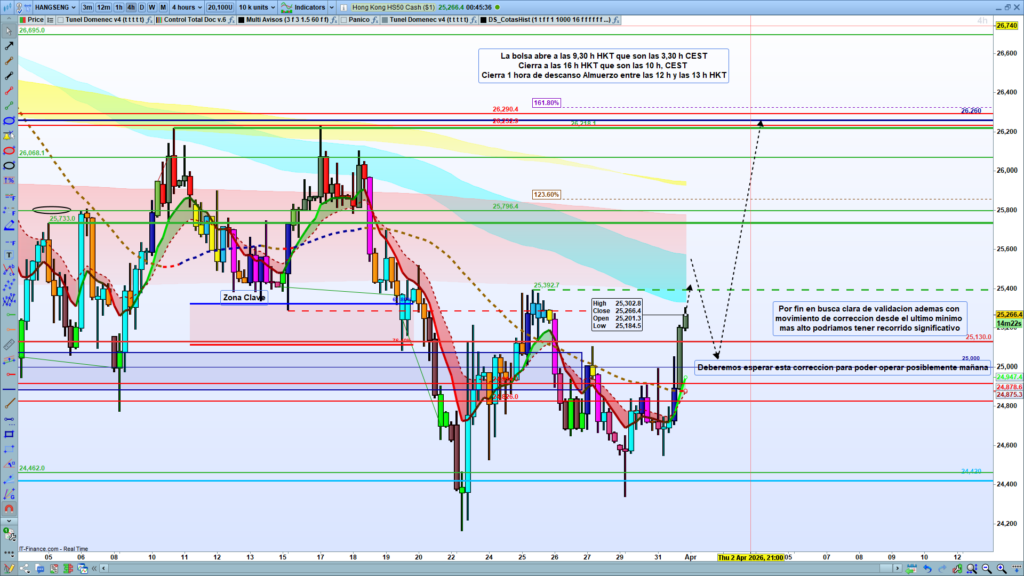Select the cursor pointer tool in left sidebar

tap(9, 31)
